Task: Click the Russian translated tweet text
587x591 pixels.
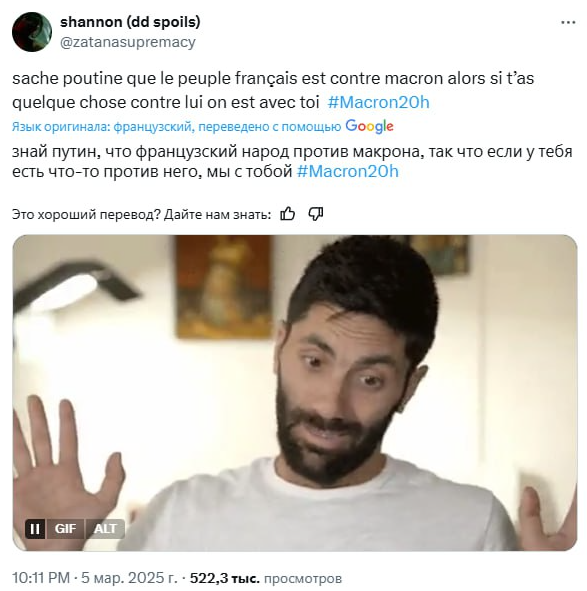Action: (292, 161)
